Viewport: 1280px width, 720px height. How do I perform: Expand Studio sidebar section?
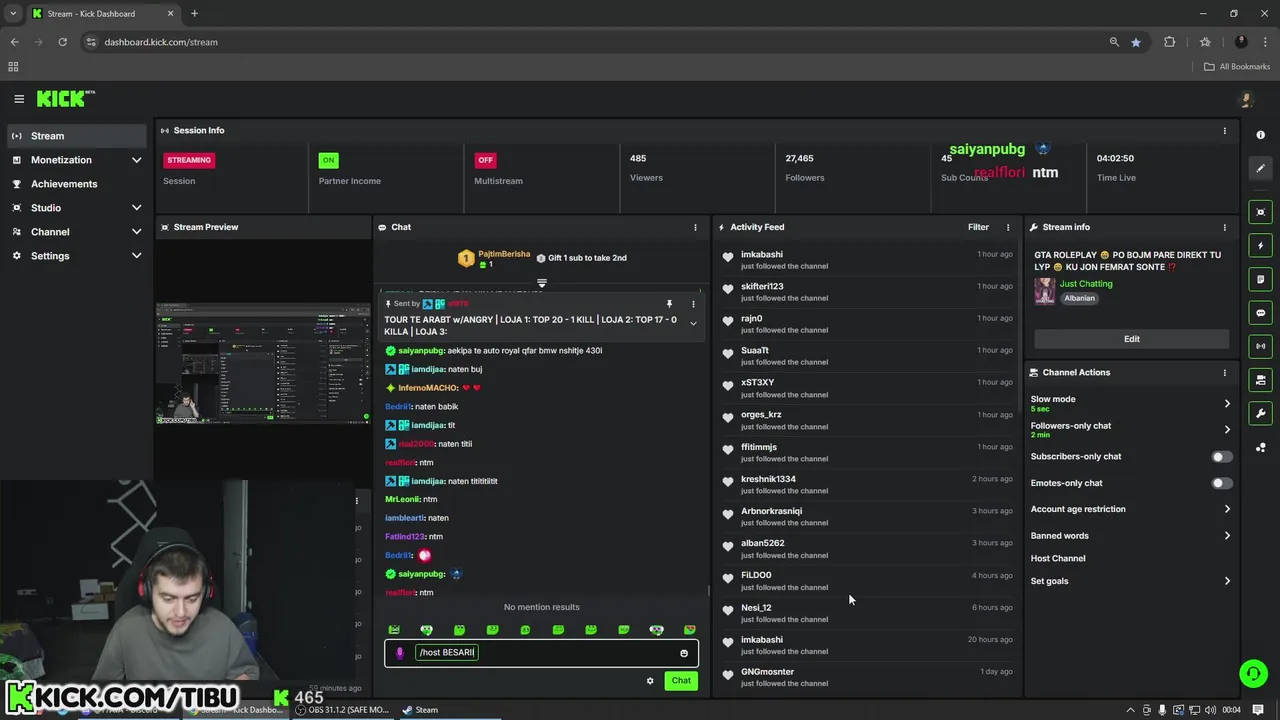pyautogui.click(x=137, y=208)
